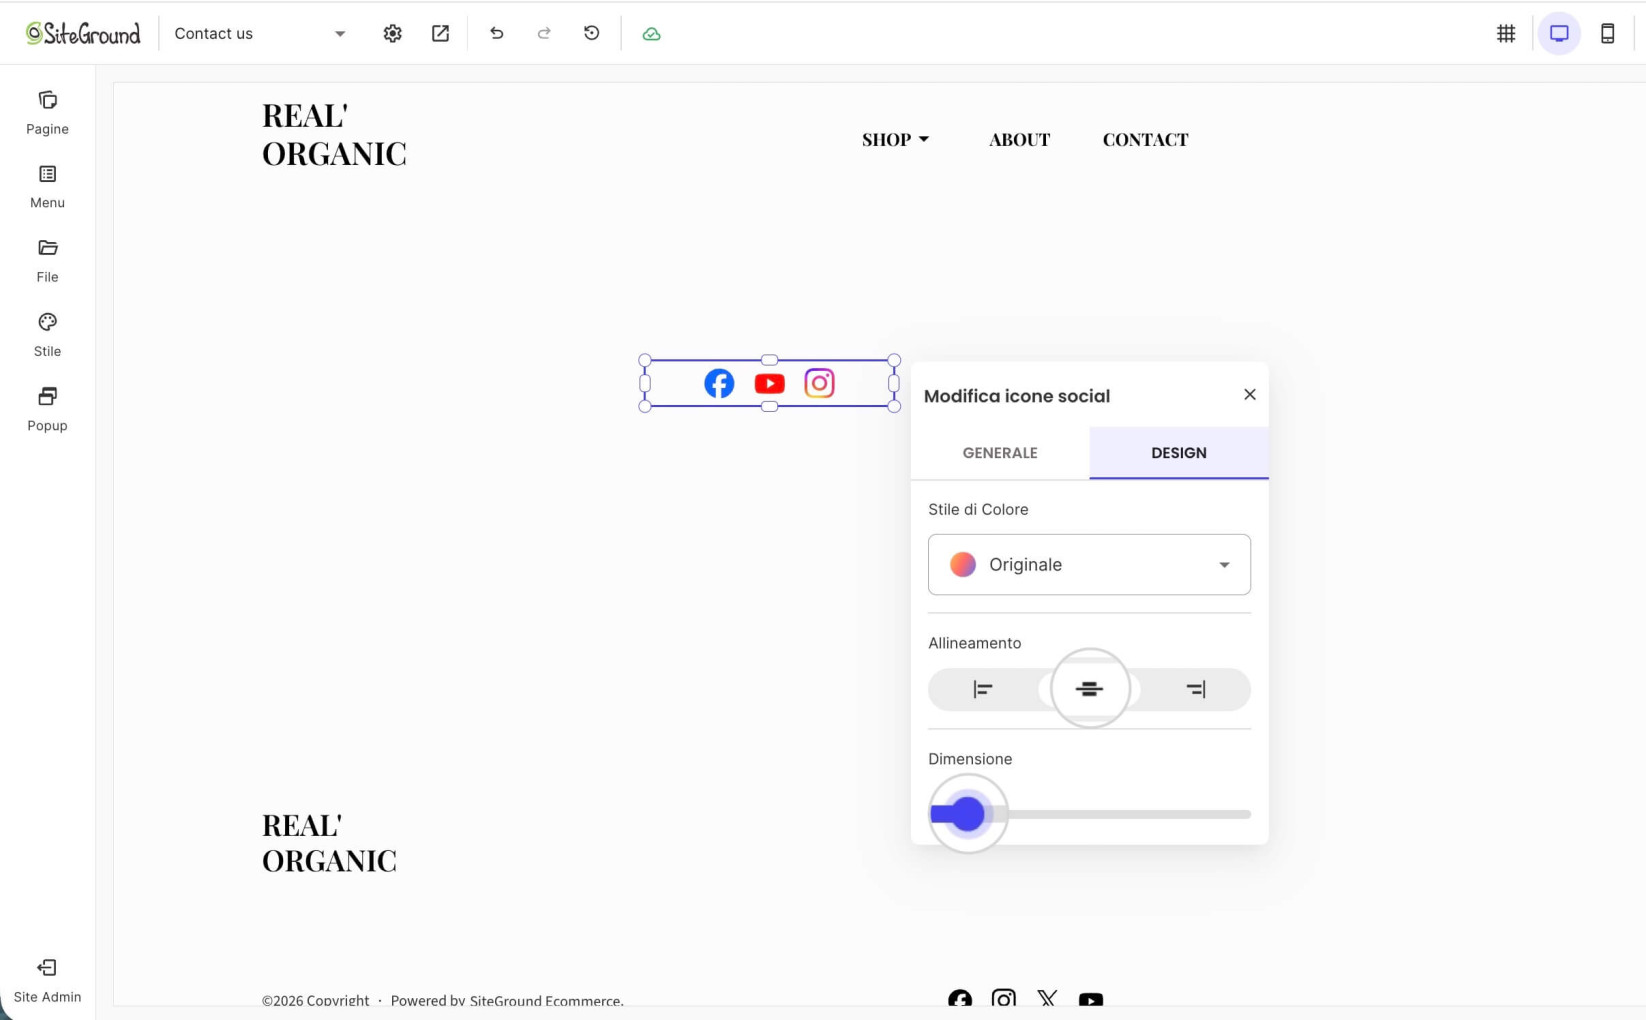Screen dimensions: 1646x1020
Task: Open the Contact us page dropdown
Action: 260,33
